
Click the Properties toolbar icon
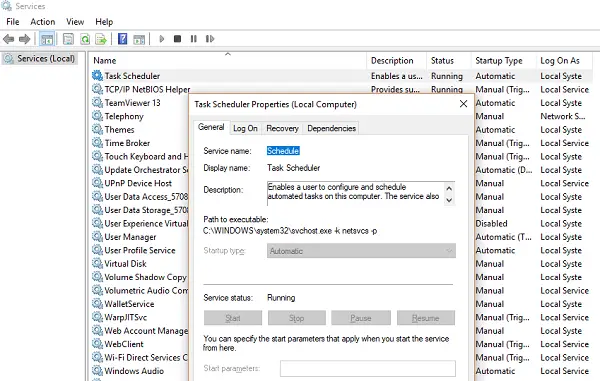click(68, 39)
